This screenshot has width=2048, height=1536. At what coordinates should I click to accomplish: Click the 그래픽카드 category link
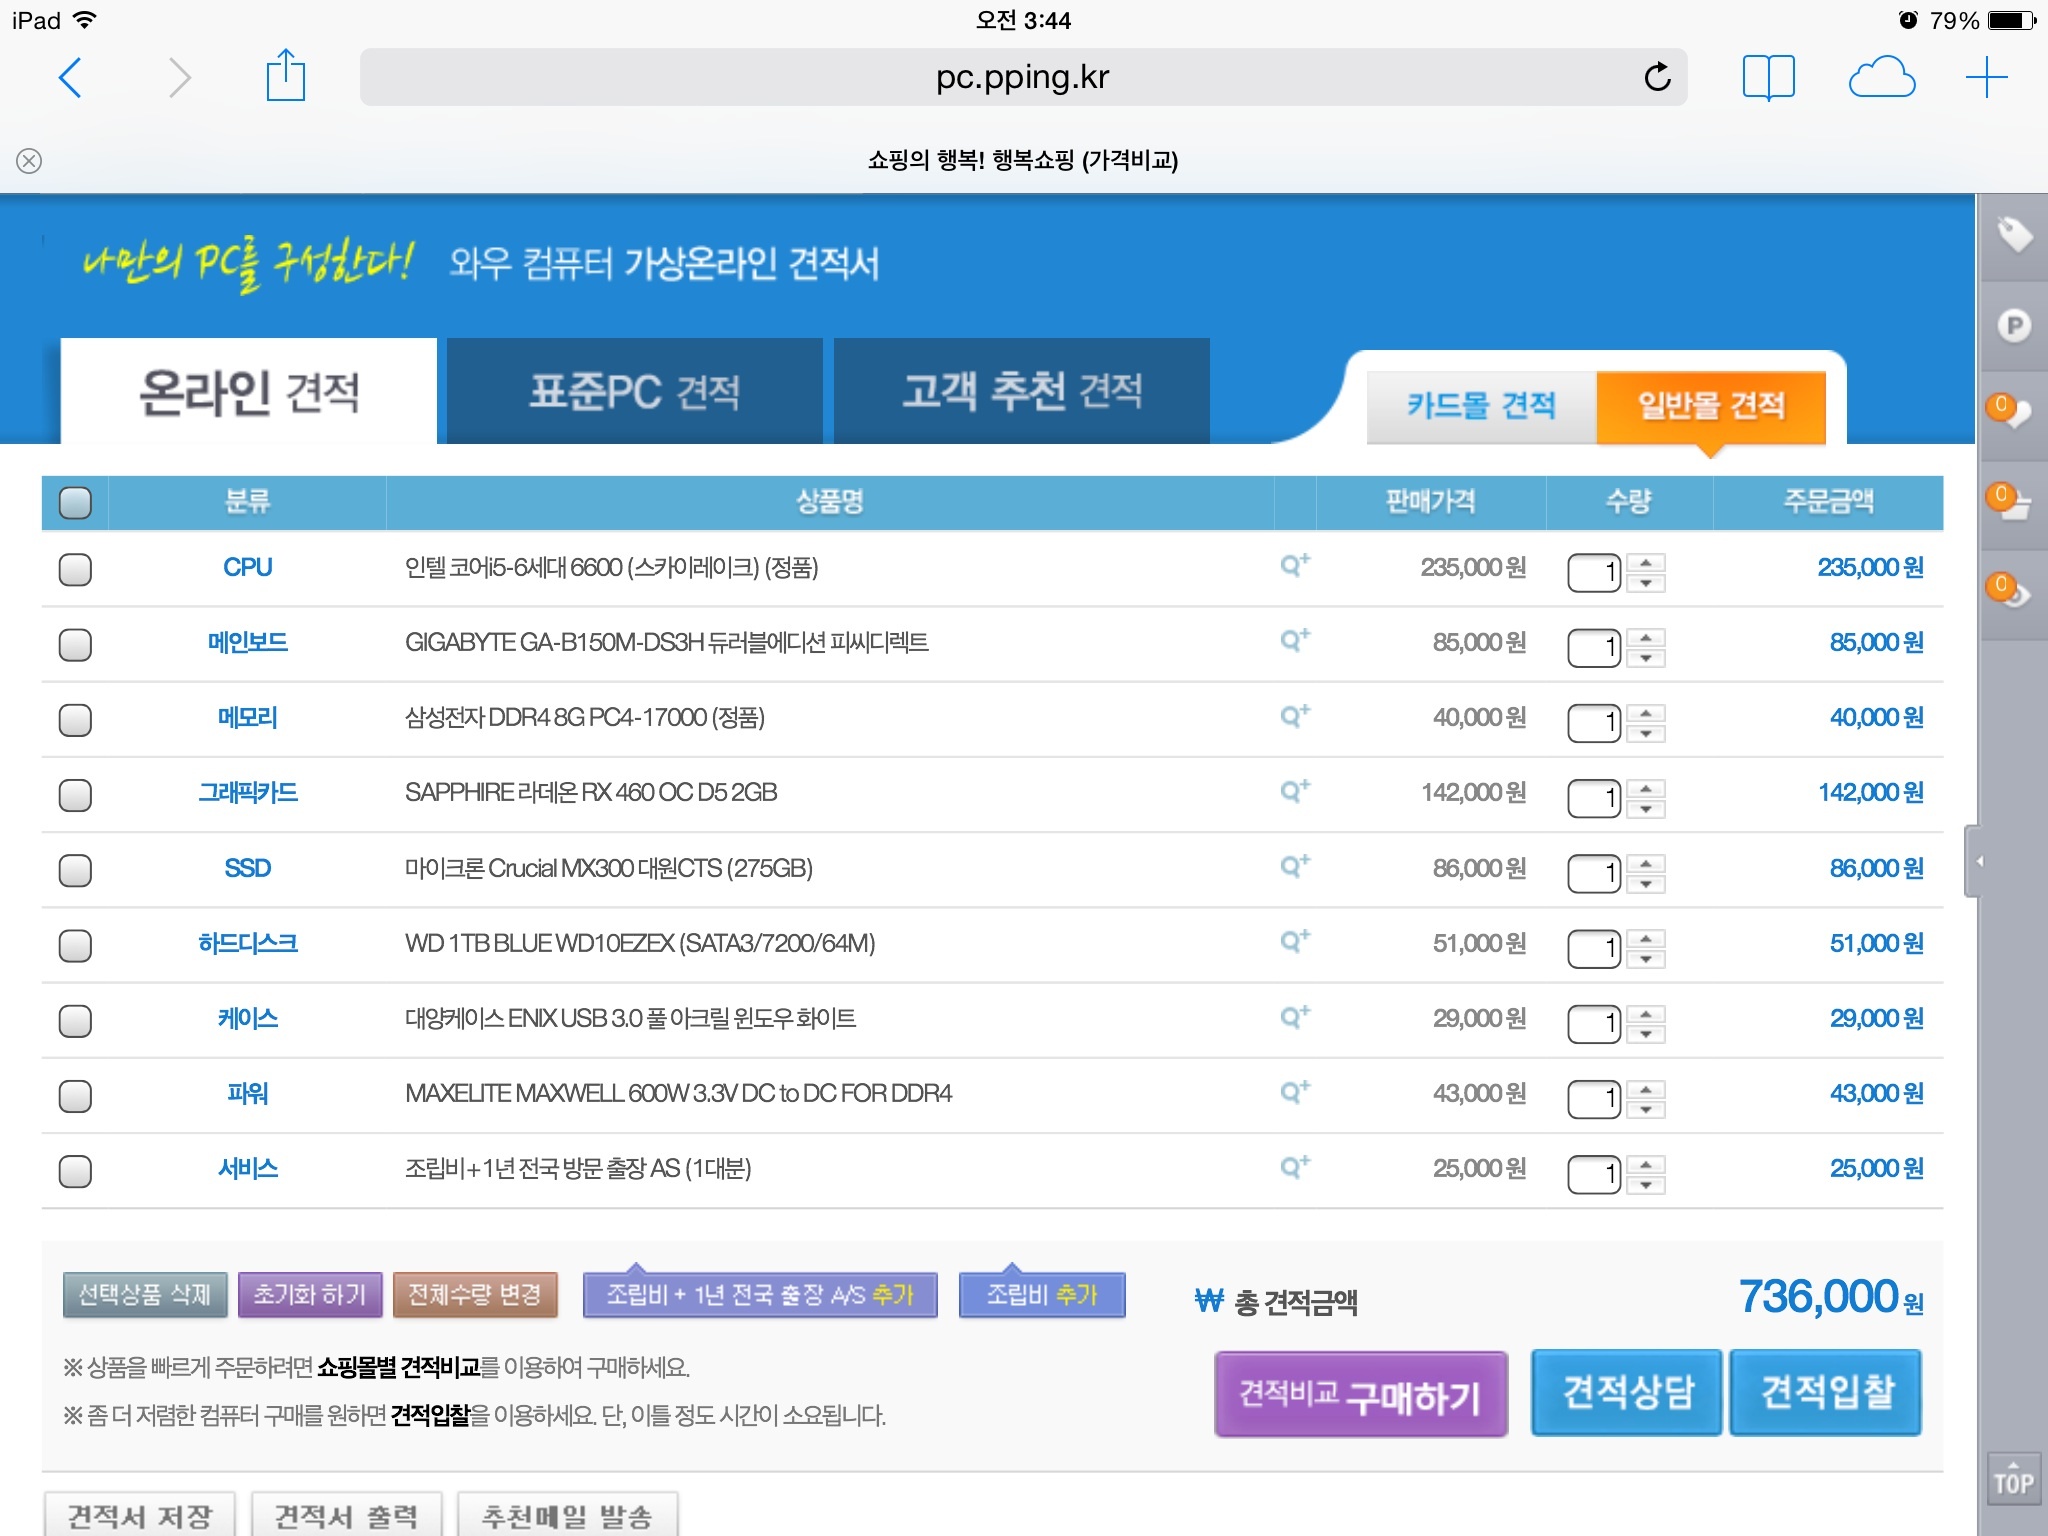pyautogui.click(x=247, y=793)
